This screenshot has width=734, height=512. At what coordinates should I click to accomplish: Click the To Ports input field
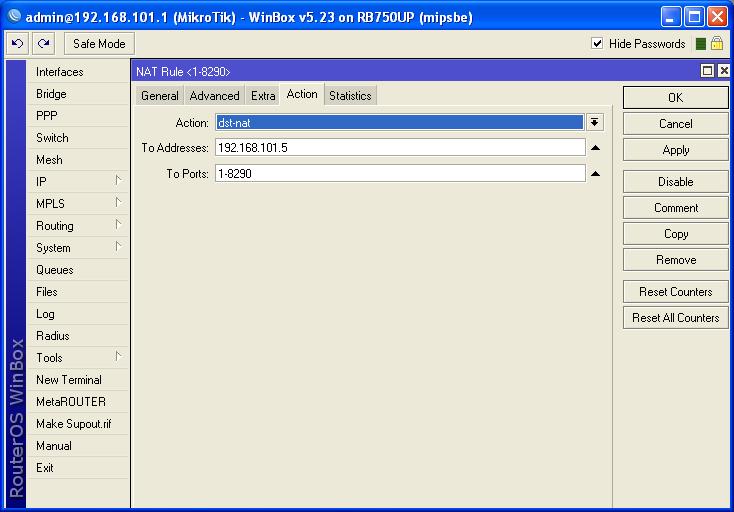click(400, 174)
